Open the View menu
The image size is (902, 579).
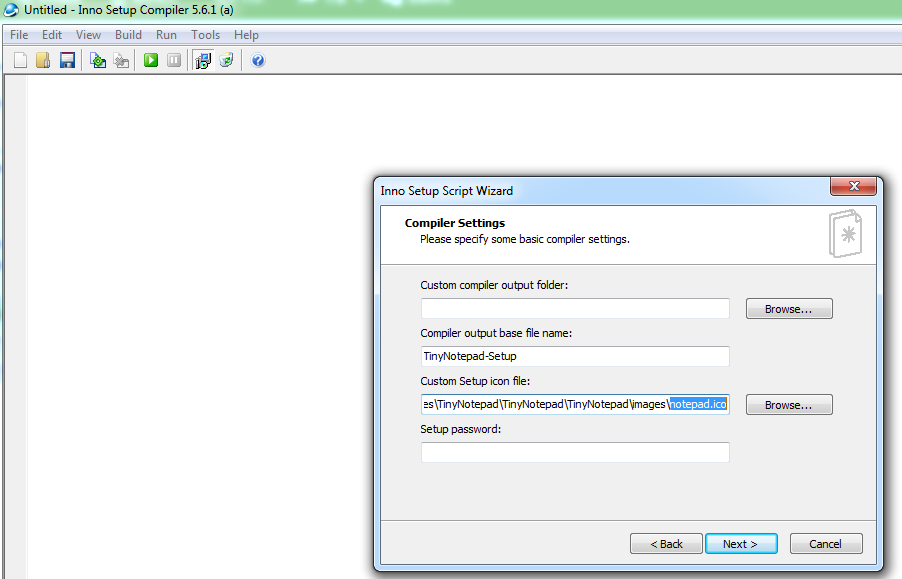tap(88, 35)
